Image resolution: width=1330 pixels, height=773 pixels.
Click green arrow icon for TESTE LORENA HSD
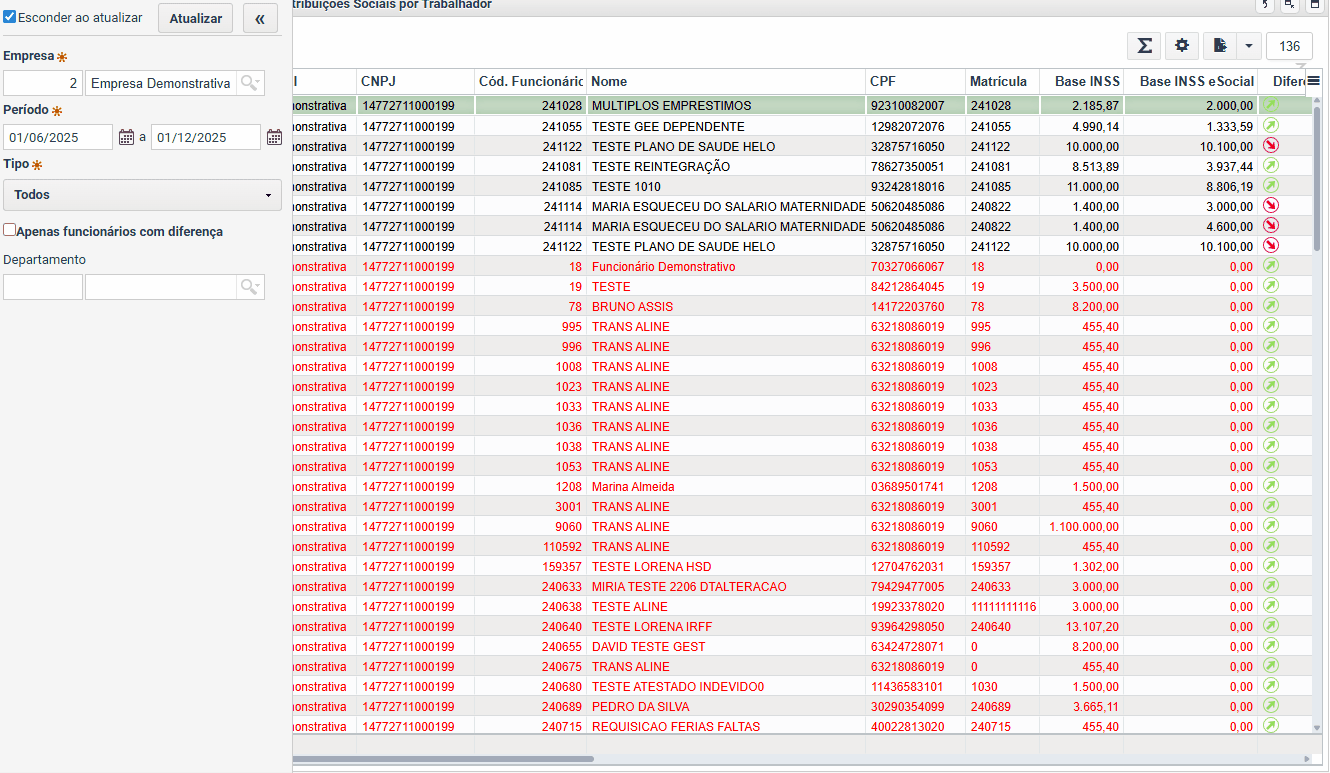(1271, 566)
